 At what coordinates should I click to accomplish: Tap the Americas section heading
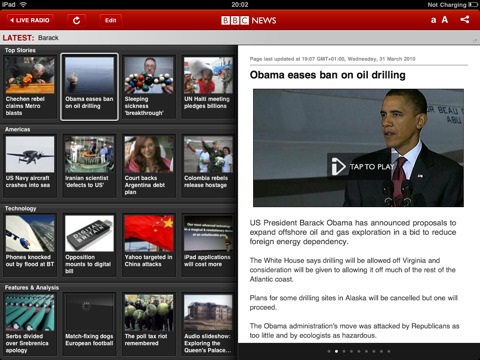coord(17,129)
